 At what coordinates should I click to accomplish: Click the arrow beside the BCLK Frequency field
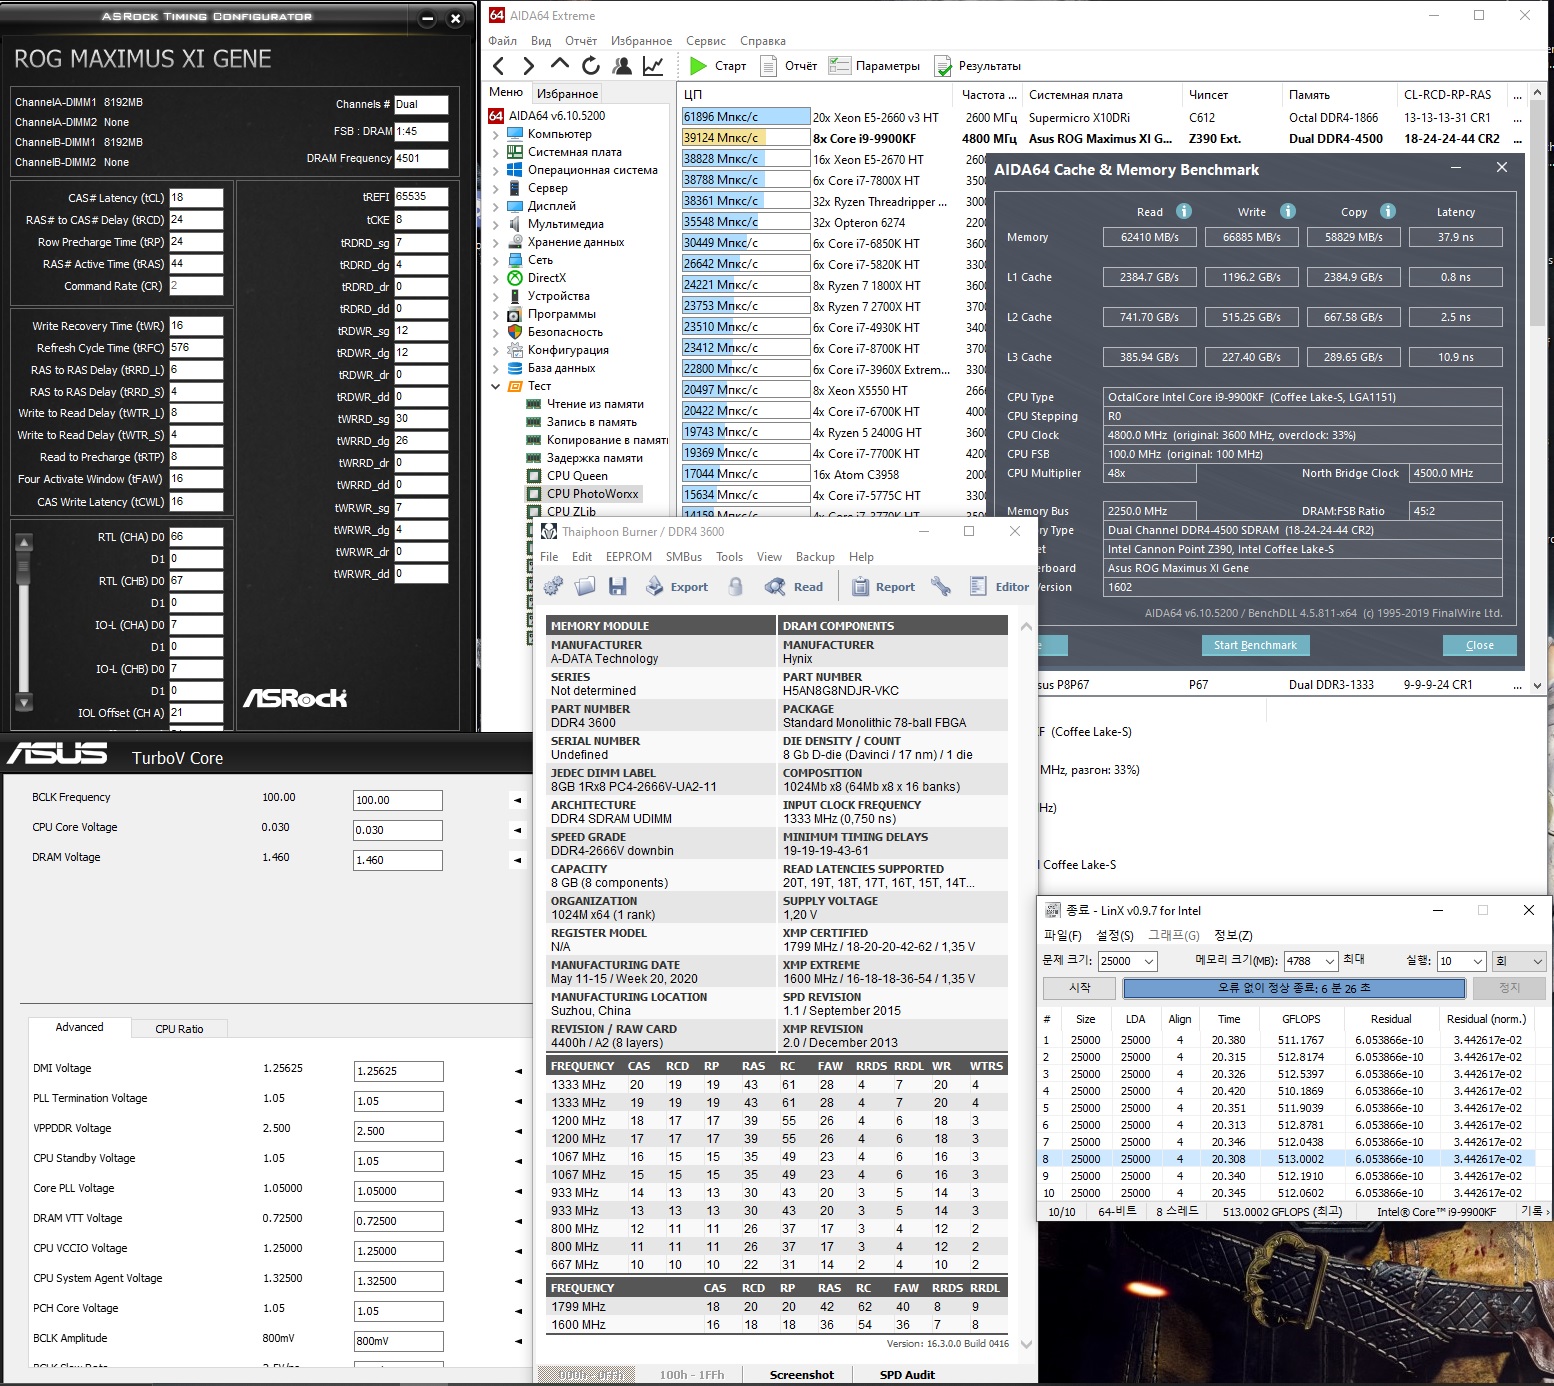(517, 800)
